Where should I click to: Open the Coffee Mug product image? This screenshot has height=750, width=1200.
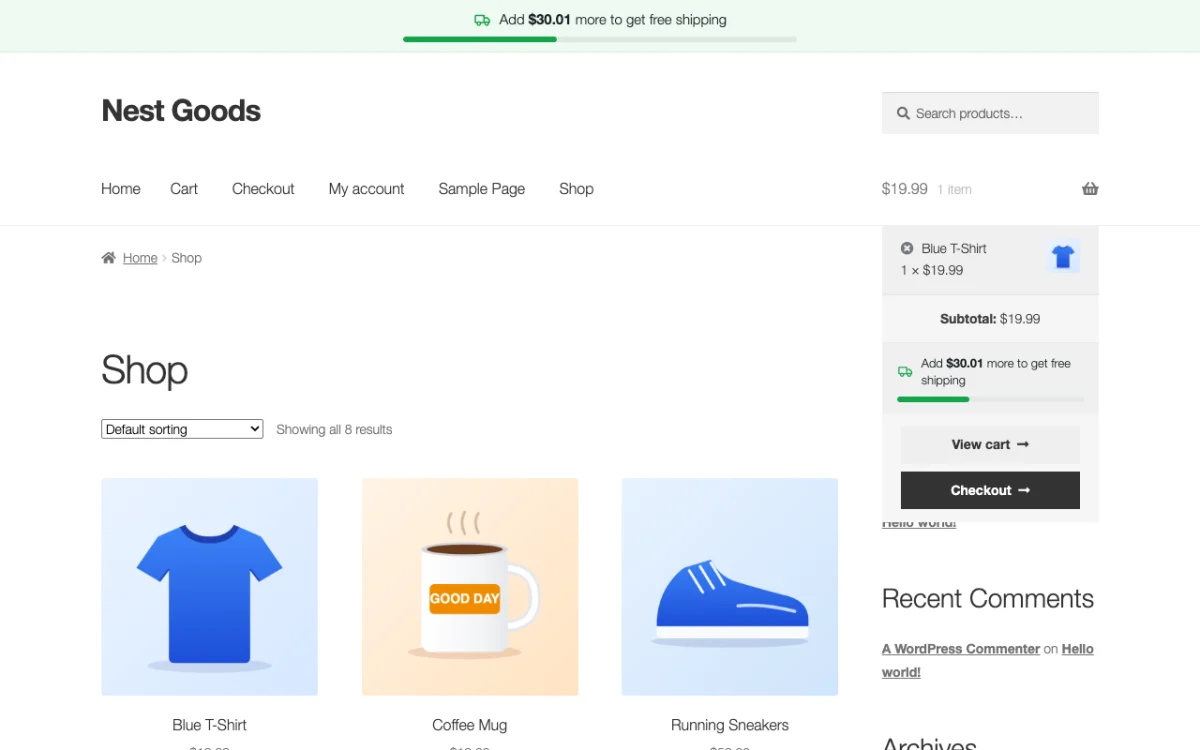(470, 587)
